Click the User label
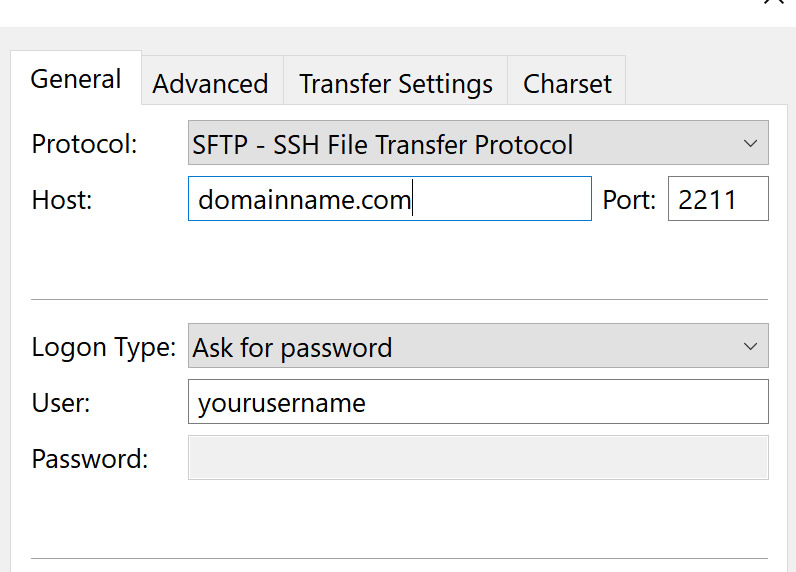Image resolution: width=796 pixels, height=572 pixels. pyautogui.click(x=61, y=403)
